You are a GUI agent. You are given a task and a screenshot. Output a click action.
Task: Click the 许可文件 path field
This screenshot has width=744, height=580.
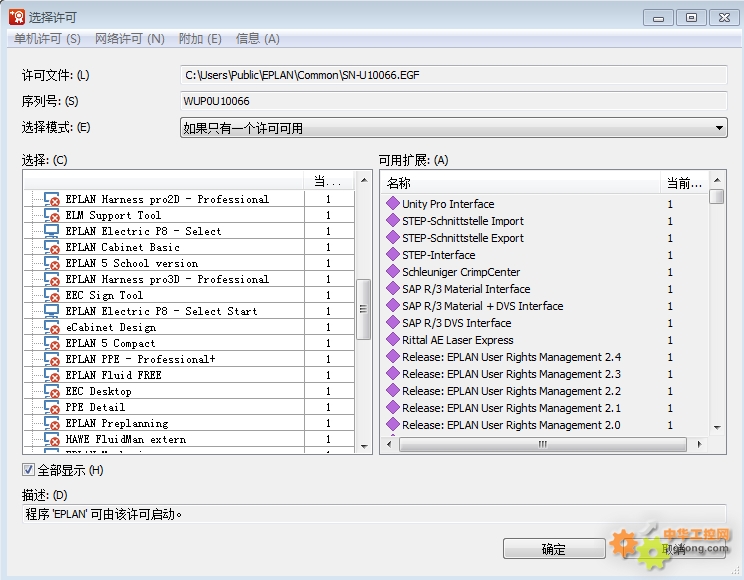click(x=453, y=75)
